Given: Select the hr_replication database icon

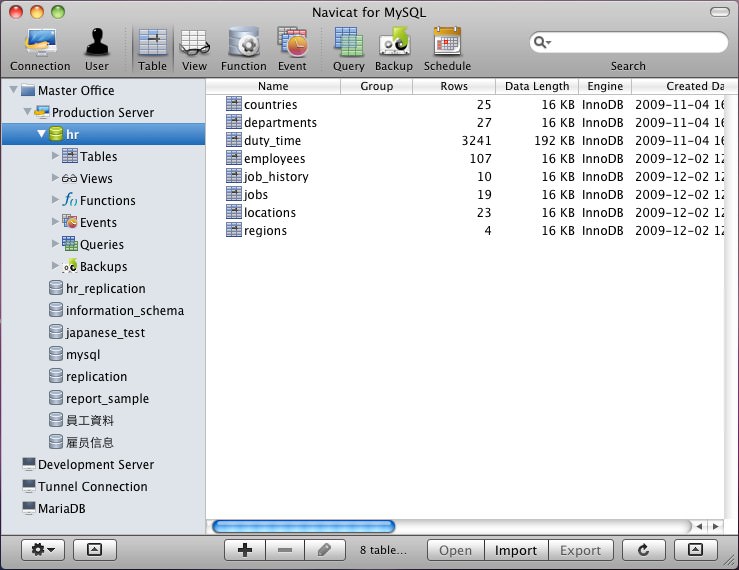Looking at the screenshot, I should pos(56,288).
